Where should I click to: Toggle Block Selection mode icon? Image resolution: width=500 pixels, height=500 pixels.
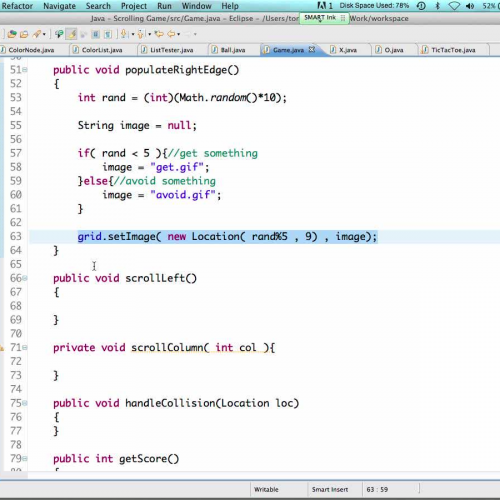[96, 34]
